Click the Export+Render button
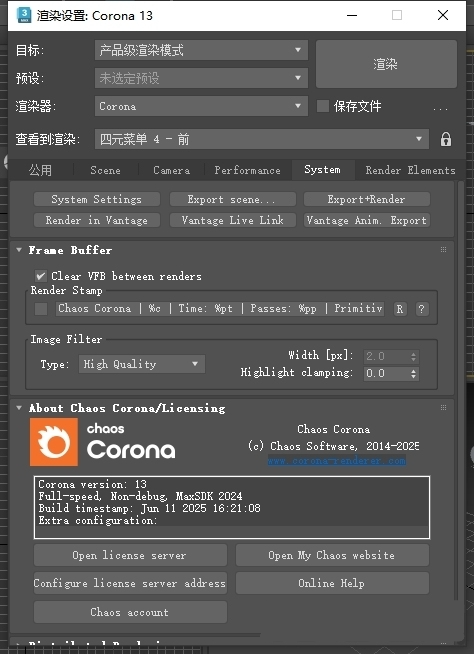The width and height of the screenshot is (474, 654). [367, 199]
